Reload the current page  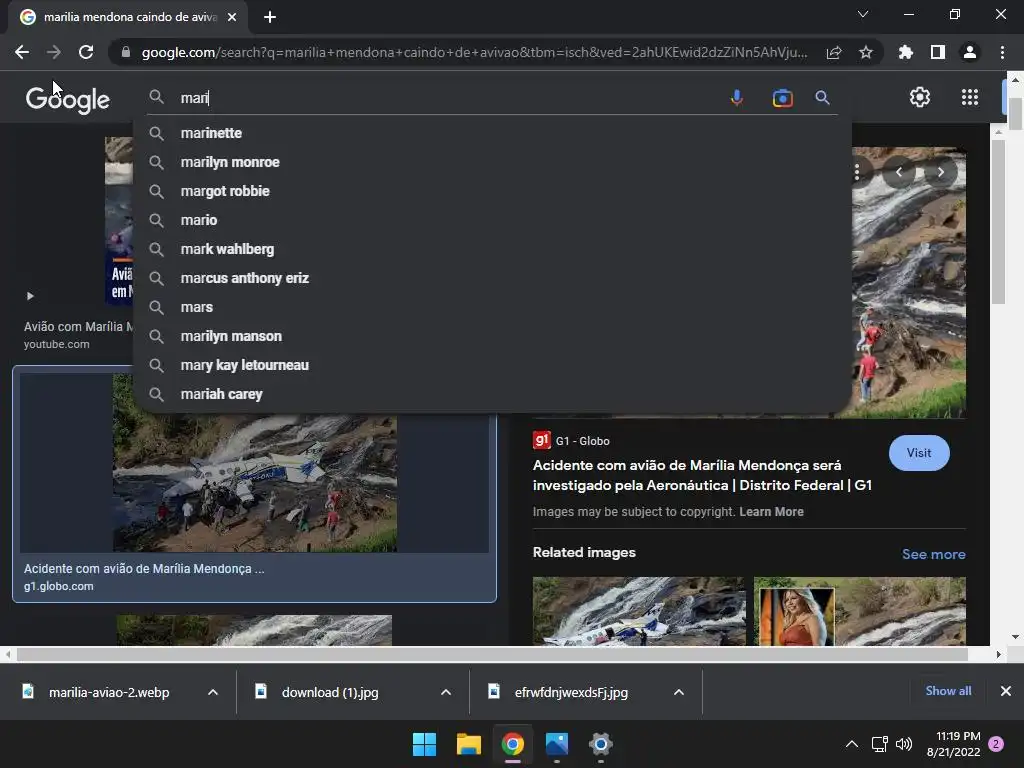[86, 52]
